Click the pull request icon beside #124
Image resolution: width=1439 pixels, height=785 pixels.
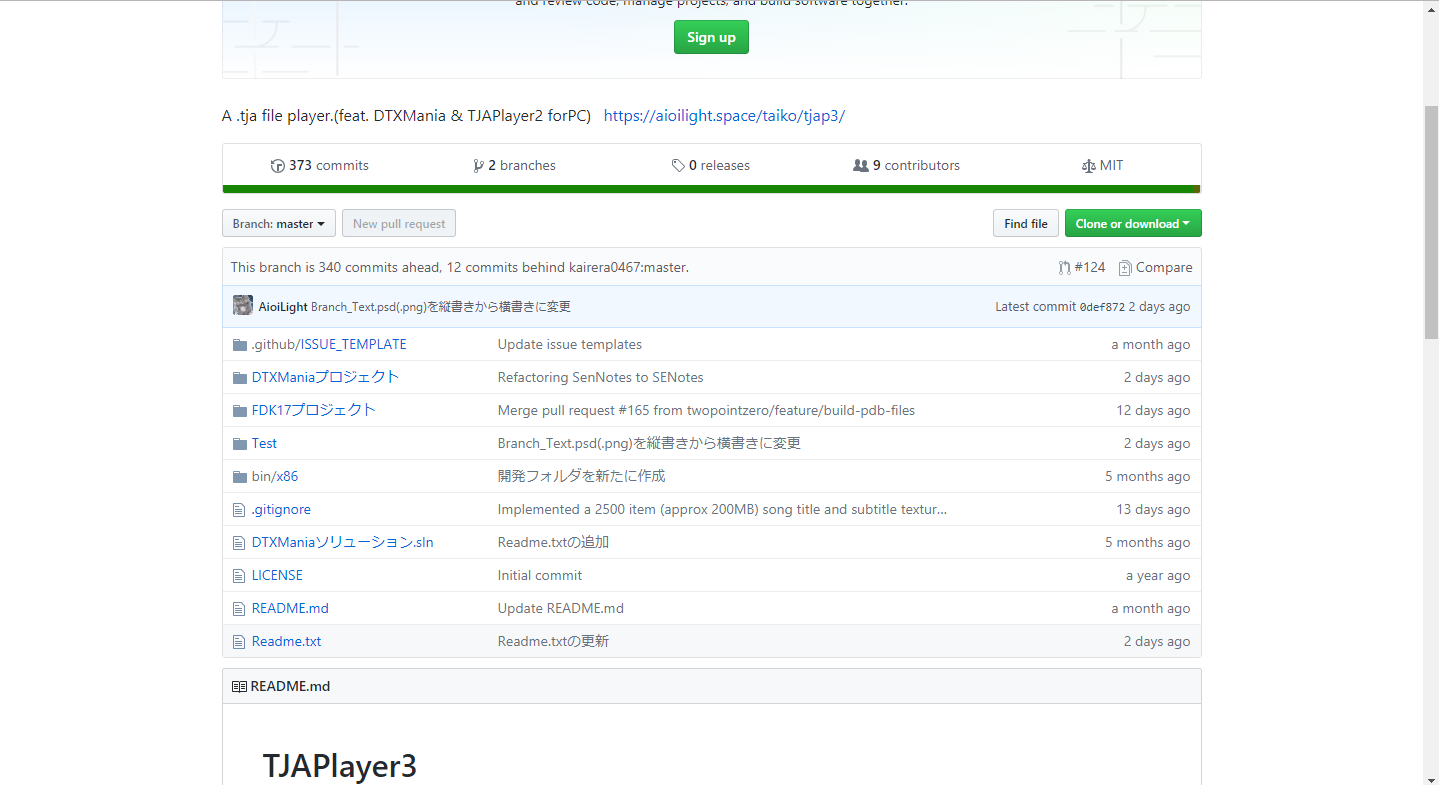1065,268
